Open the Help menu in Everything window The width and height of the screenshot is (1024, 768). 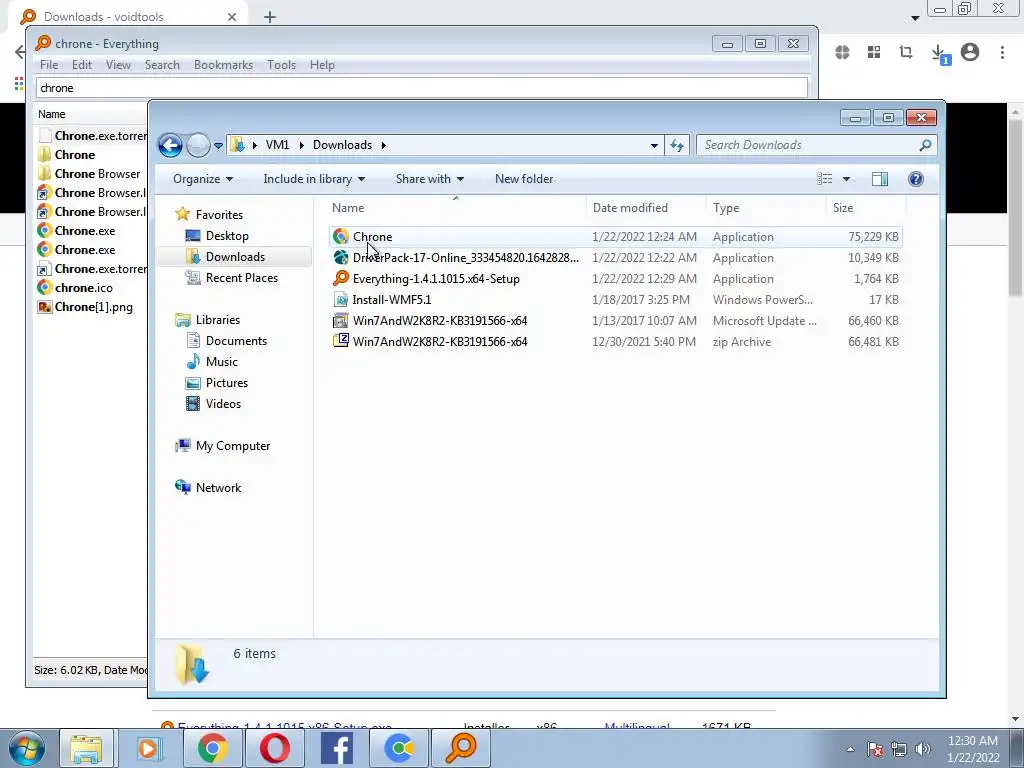tap(322, 65)
